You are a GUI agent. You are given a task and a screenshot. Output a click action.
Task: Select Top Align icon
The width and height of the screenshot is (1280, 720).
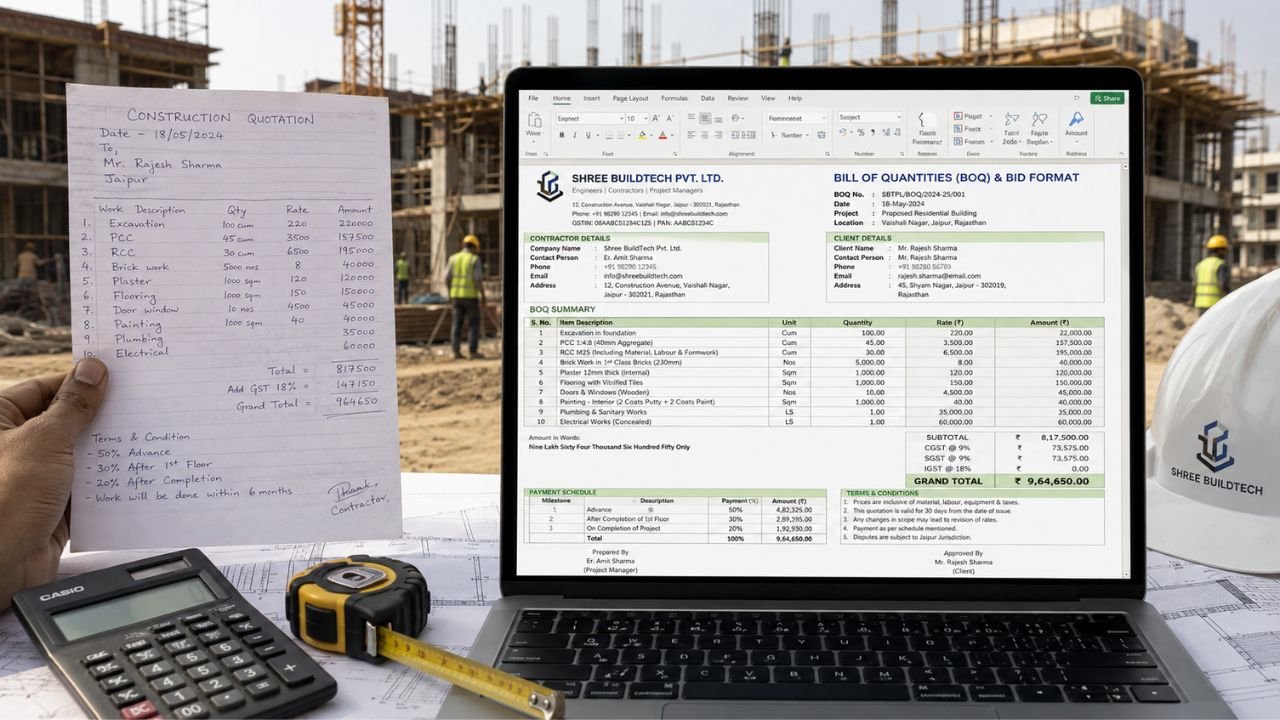[x=691, y=116]
